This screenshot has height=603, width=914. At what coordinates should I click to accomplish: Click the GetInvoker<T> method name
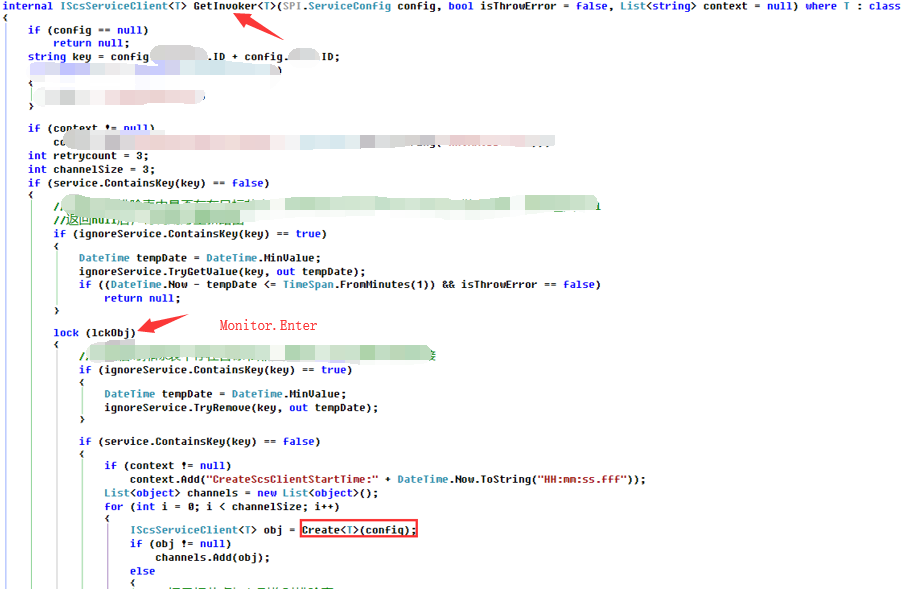point(234,6)
